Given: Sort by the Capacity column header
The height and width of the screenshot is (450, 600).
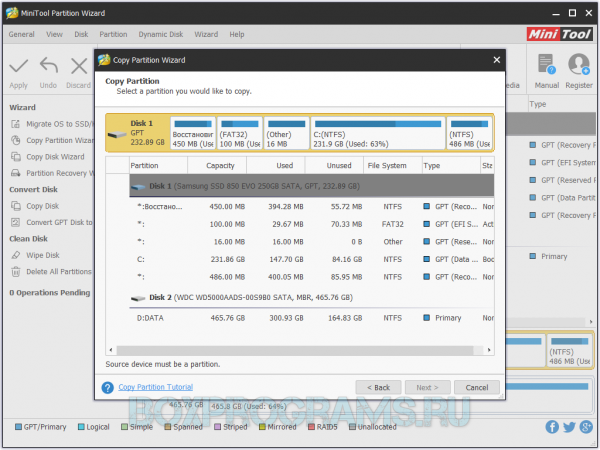Looking at the screenshot, I should coord(217,165).
